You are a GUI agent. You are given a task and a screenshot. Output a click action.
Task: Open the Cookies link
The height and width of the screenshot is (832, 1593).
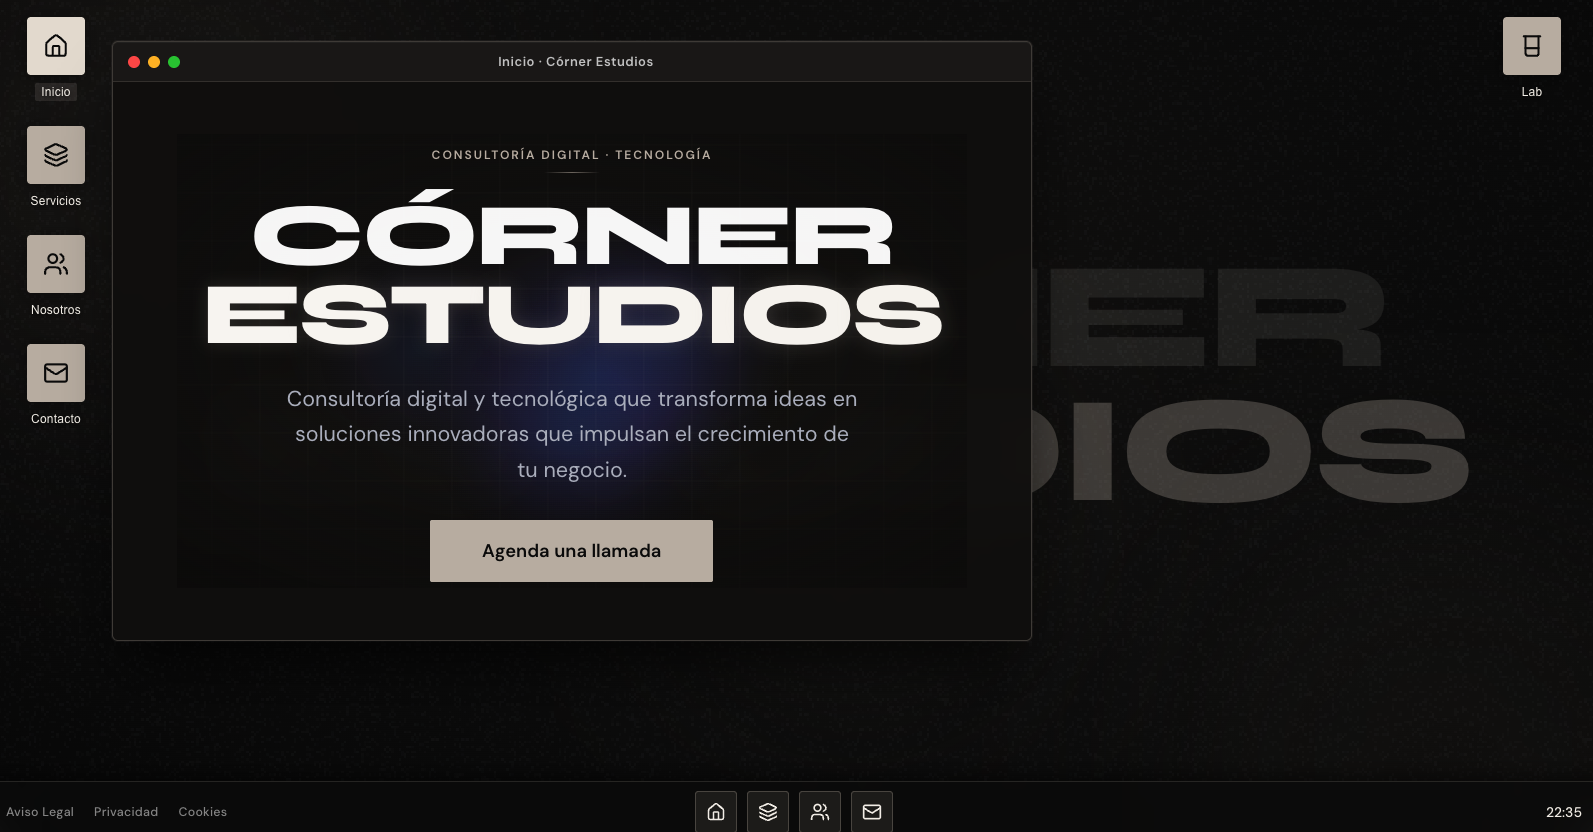pyautogui.click(x=203, y=812)
